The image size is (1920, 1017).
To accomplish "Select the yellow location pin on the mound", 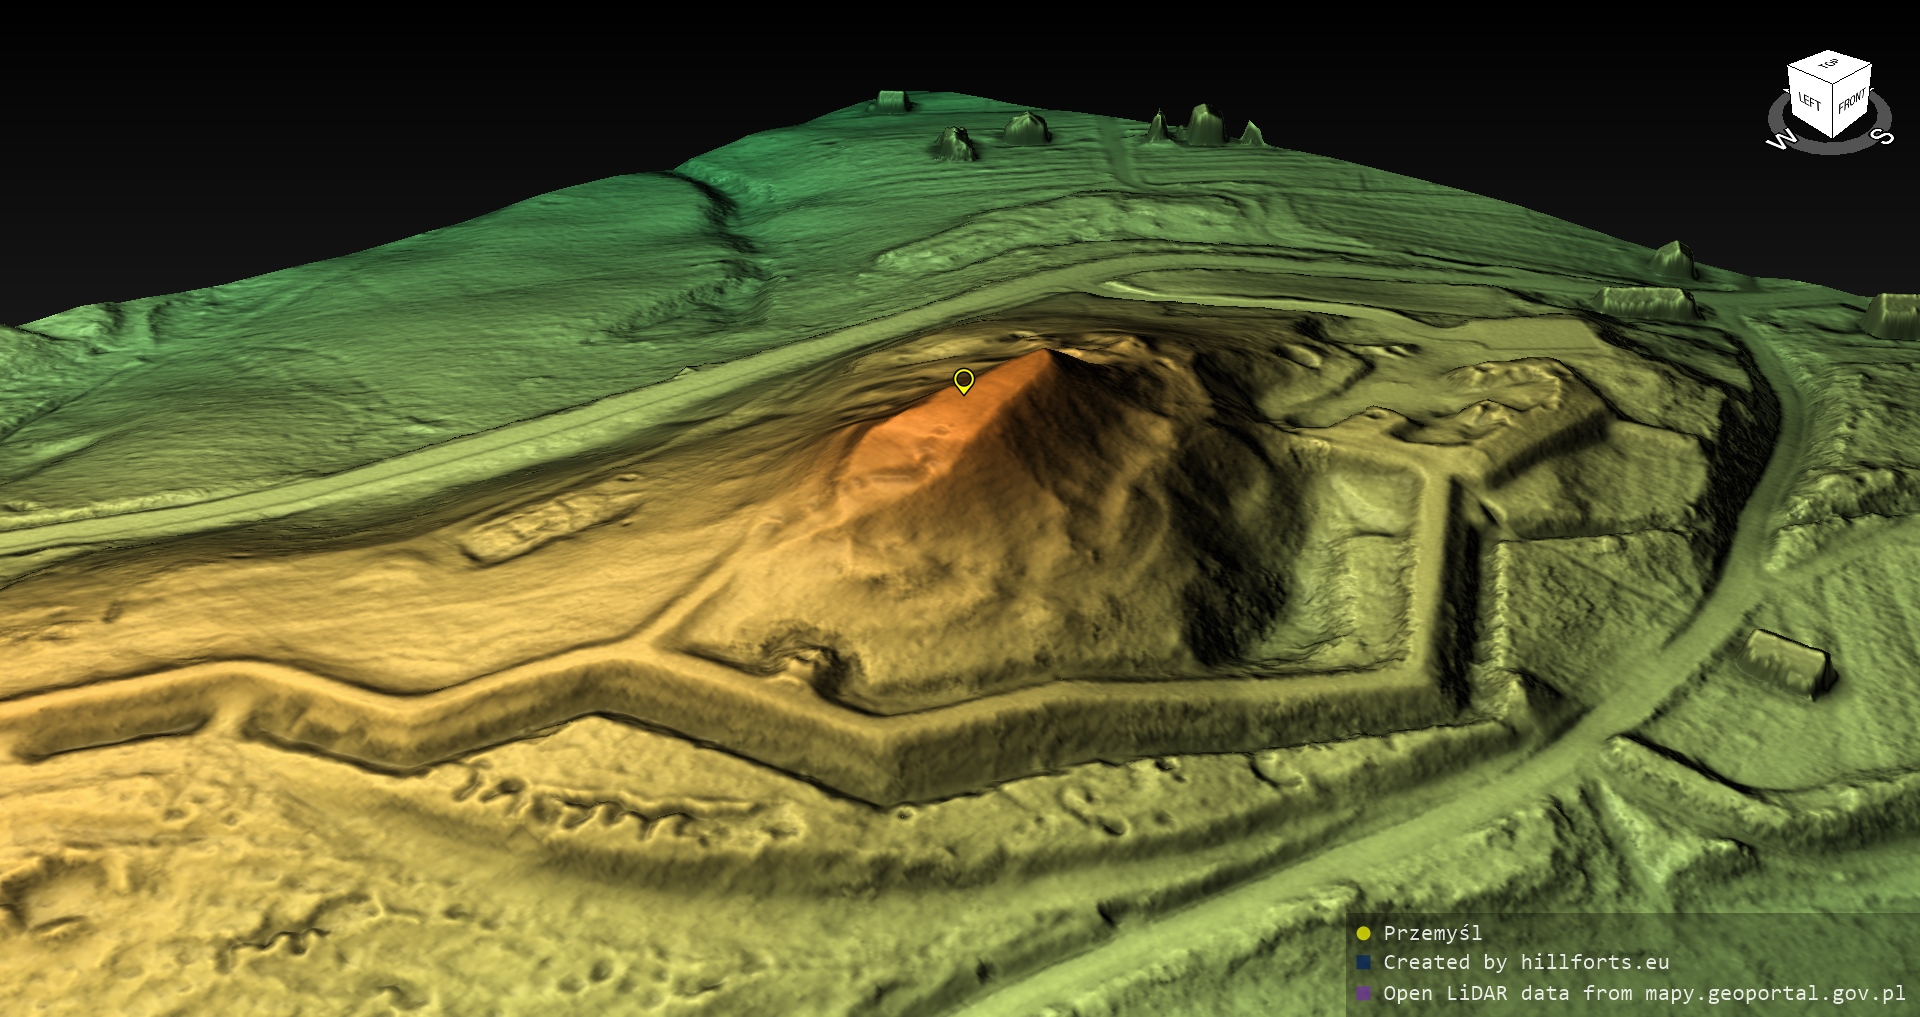I will (x=963, y=380).
